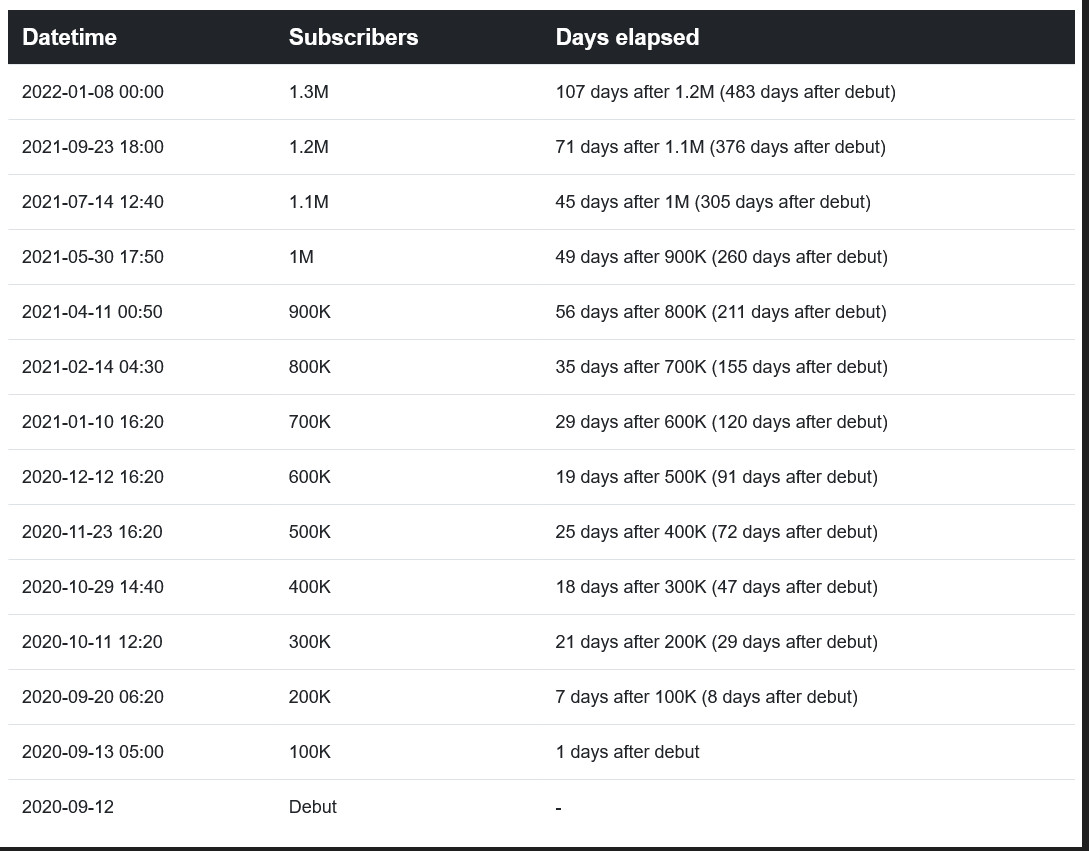Select the 1 days after debut cell
The width and height of the screenshot is (1089, 851).
coord(627,752)
